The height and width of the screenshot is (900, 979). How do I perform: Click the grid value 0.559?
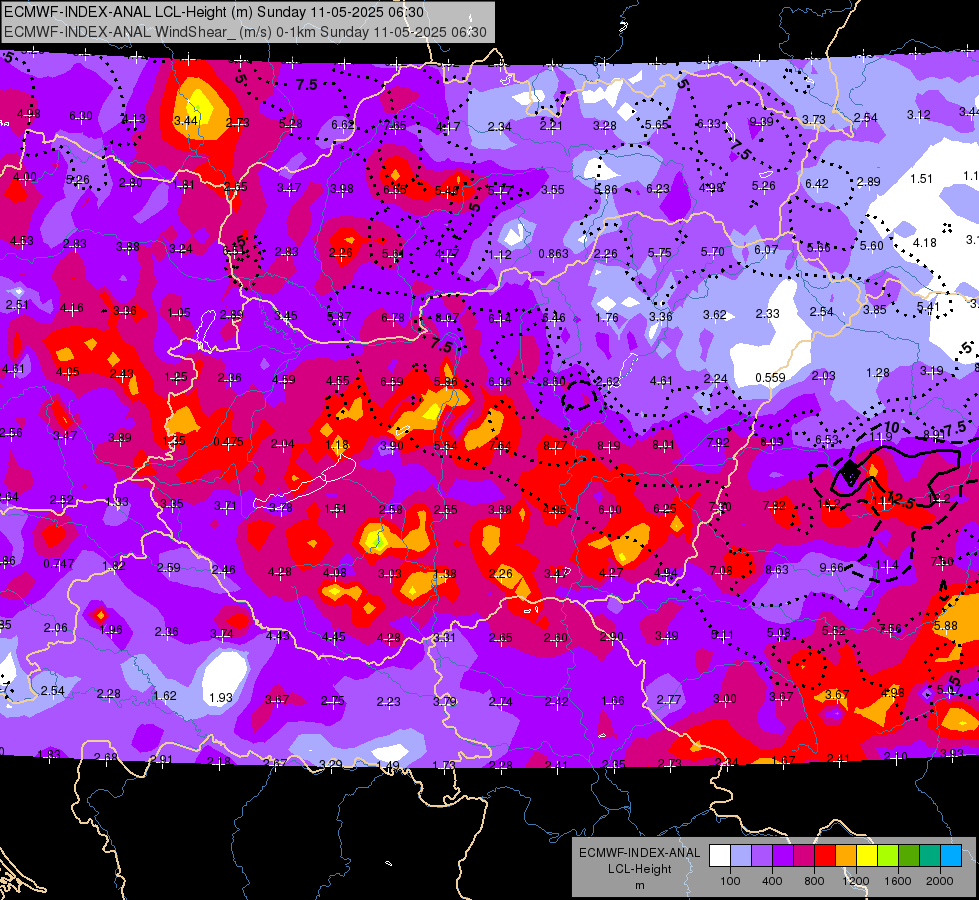pos(770,378)
